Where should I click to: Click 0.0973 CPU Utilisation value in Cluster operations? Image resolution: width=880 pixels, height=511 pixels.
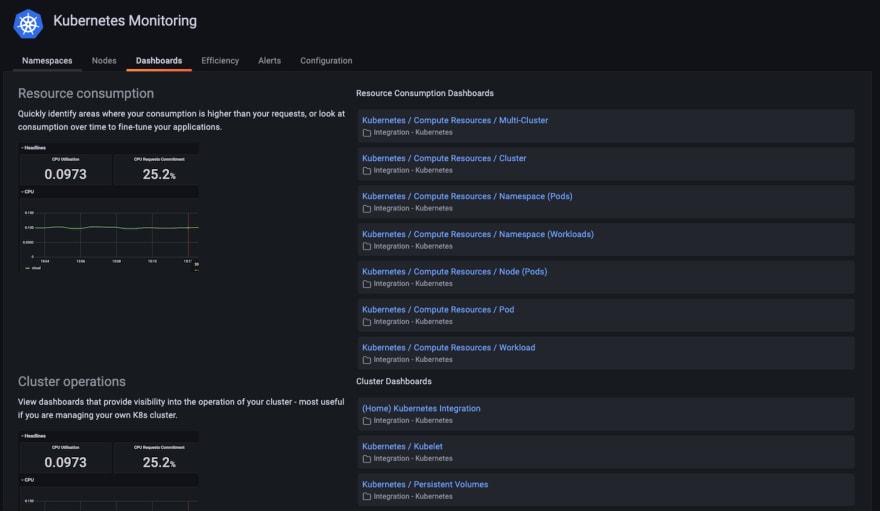pos(66,462)
